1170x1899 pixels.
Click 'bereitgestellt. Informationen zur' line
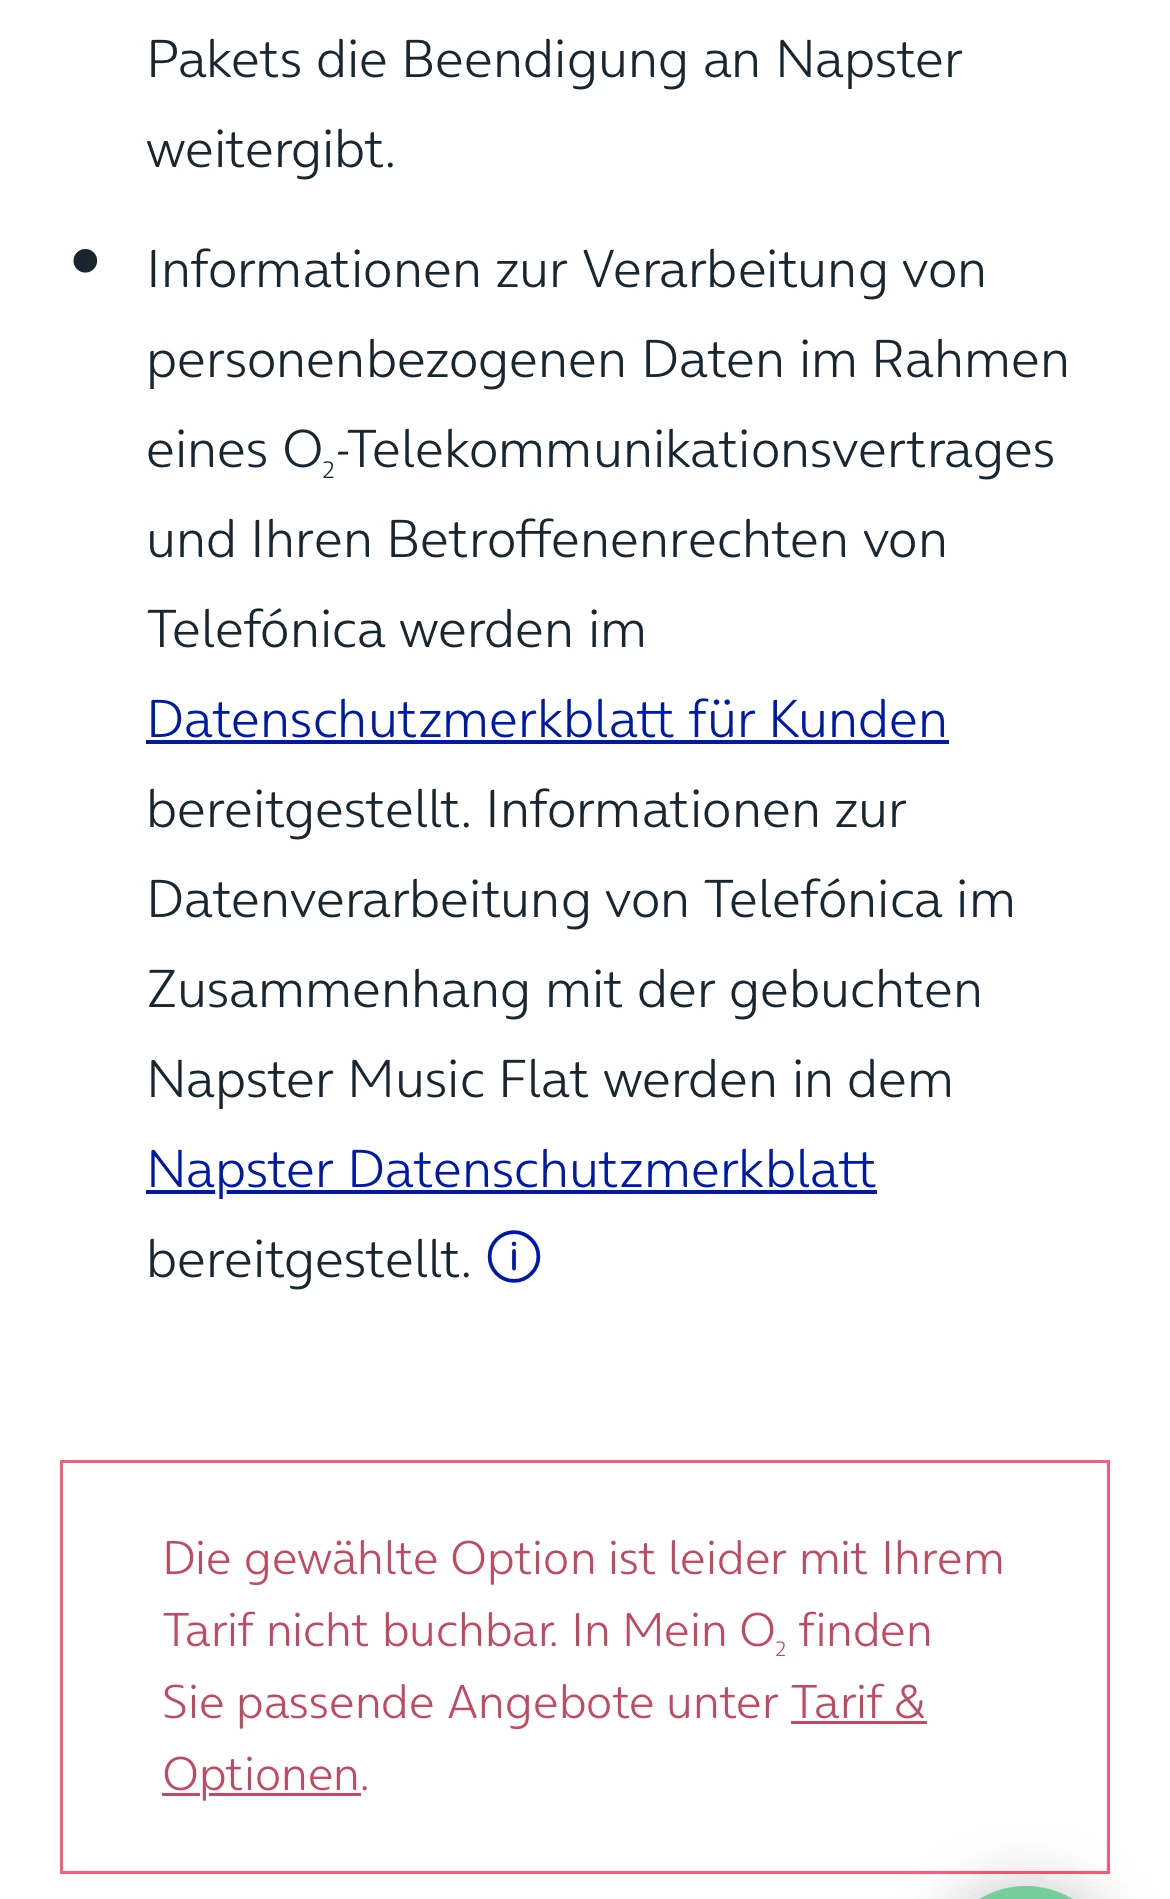(526, 810)
